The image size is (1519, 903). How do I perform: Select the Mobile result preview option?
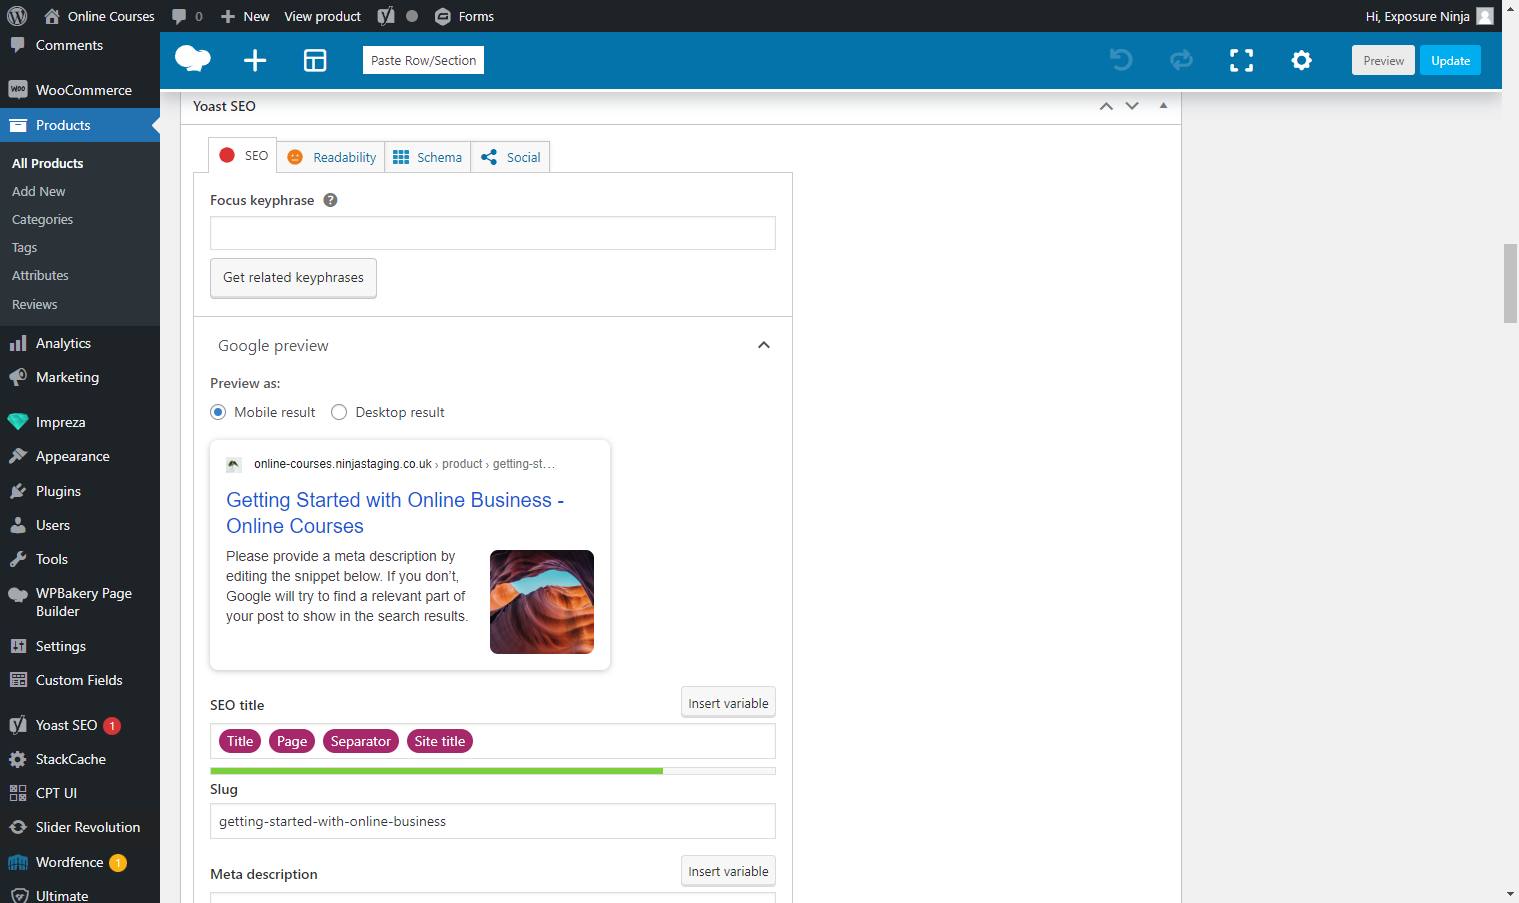[218, 412]
